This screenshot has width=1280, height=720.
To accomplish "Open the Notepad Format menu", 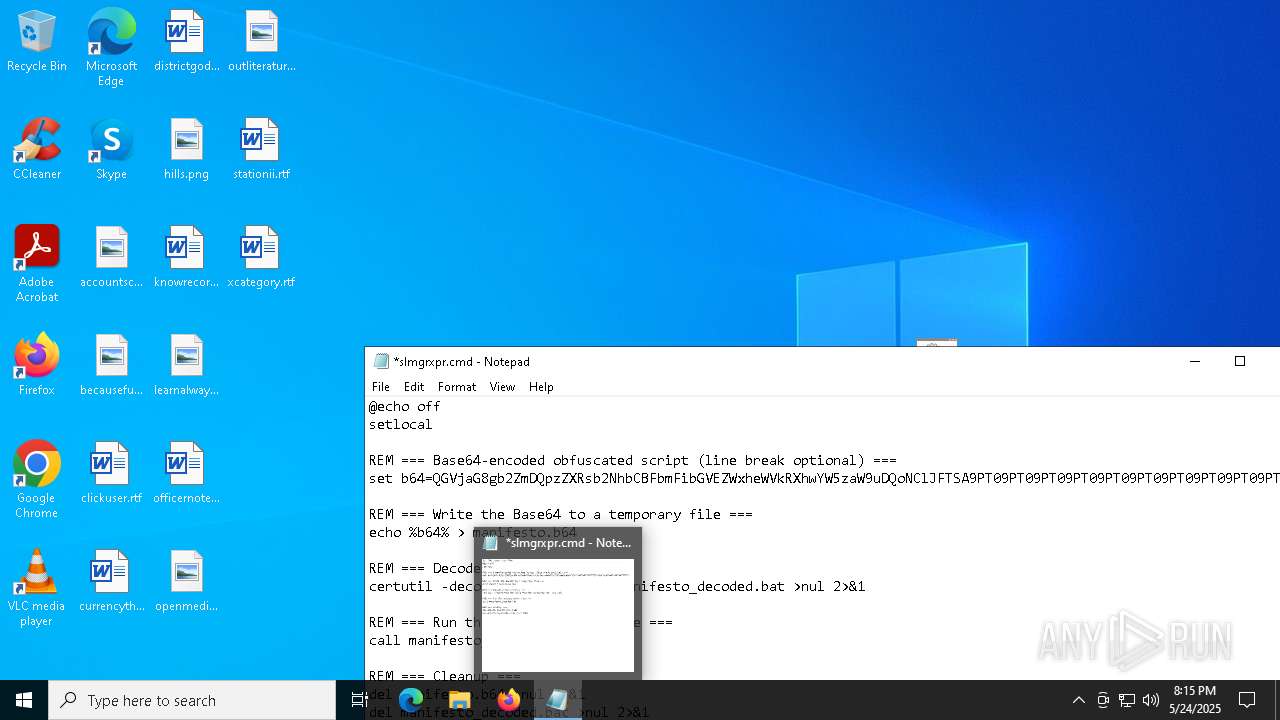I will [457, 387].
